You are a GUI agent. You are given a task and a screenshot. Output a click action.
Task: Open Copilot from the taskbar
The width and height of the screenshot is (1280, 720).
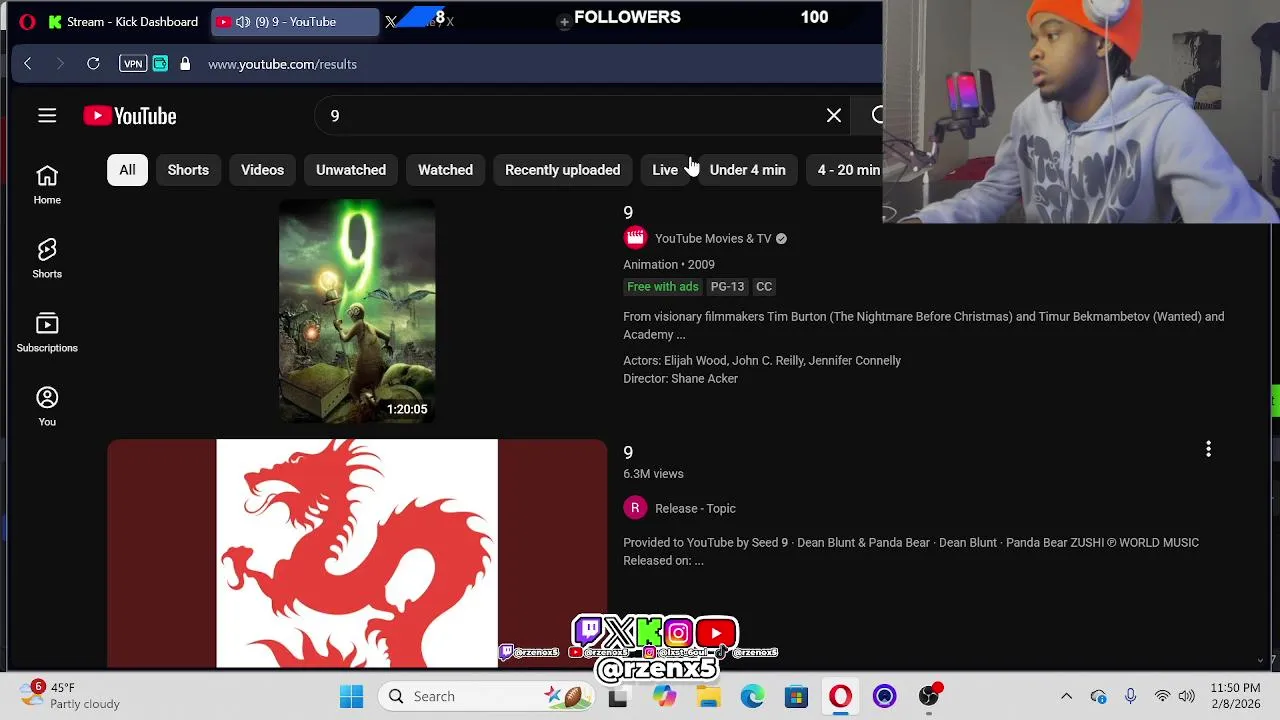[x=664, y=696]
